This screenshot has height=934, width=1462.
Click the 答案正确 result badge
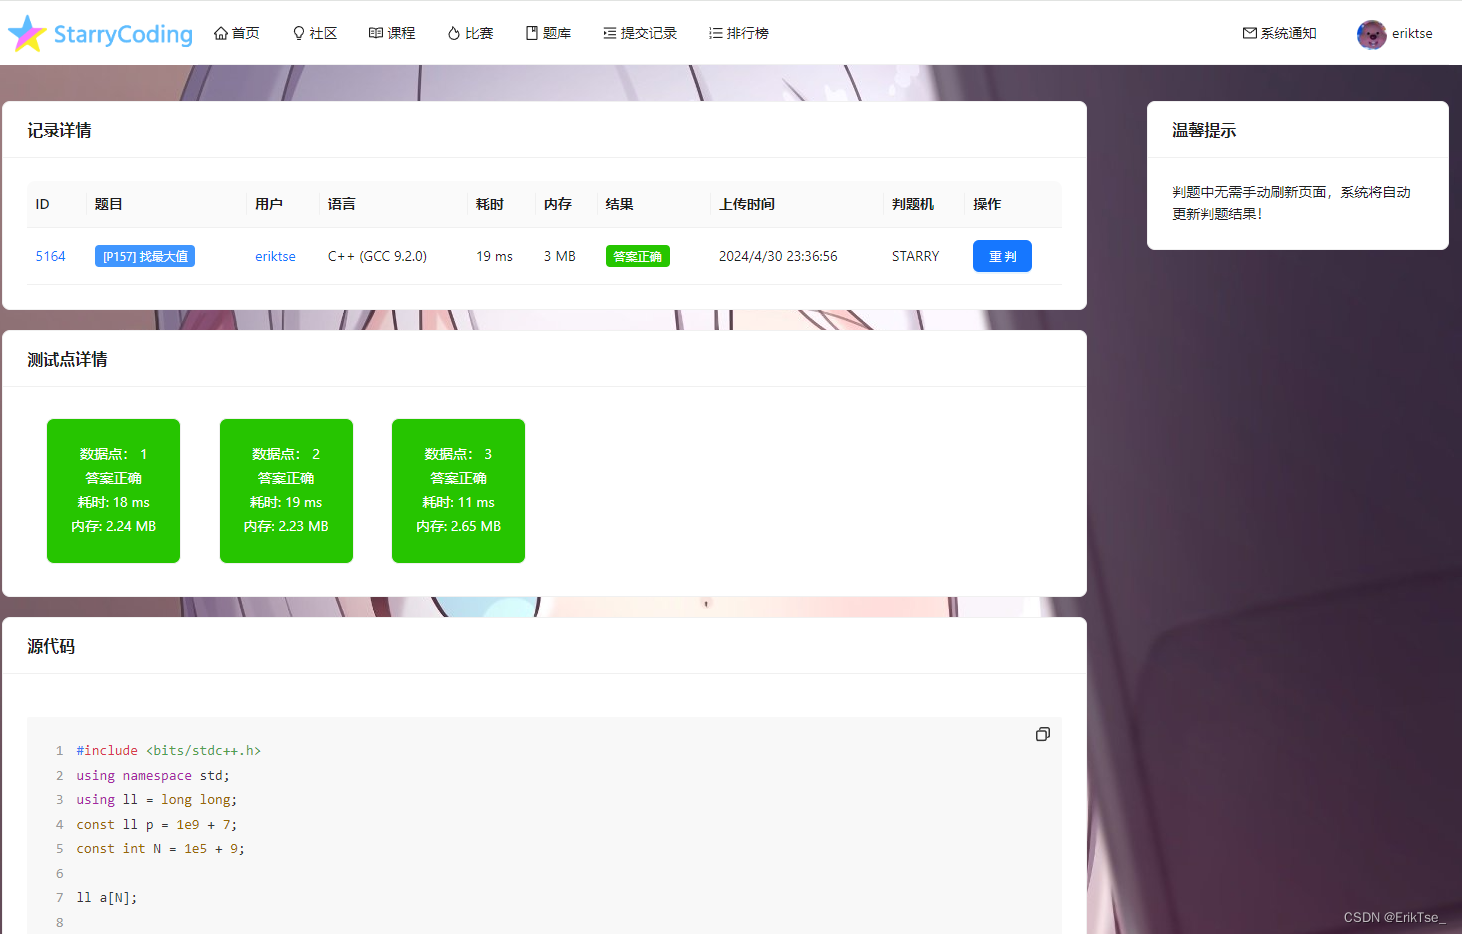(x=637, y=256)
